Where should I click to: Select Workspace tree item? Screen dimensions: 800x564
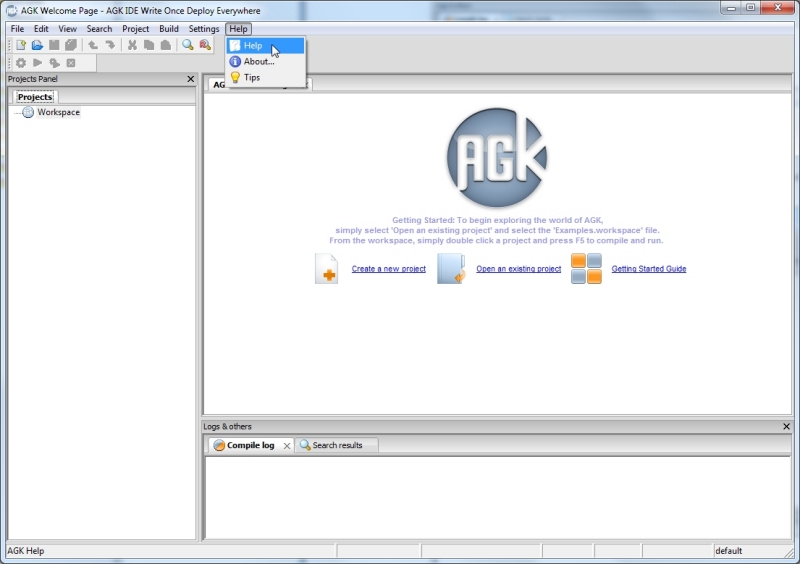(58, 112)
